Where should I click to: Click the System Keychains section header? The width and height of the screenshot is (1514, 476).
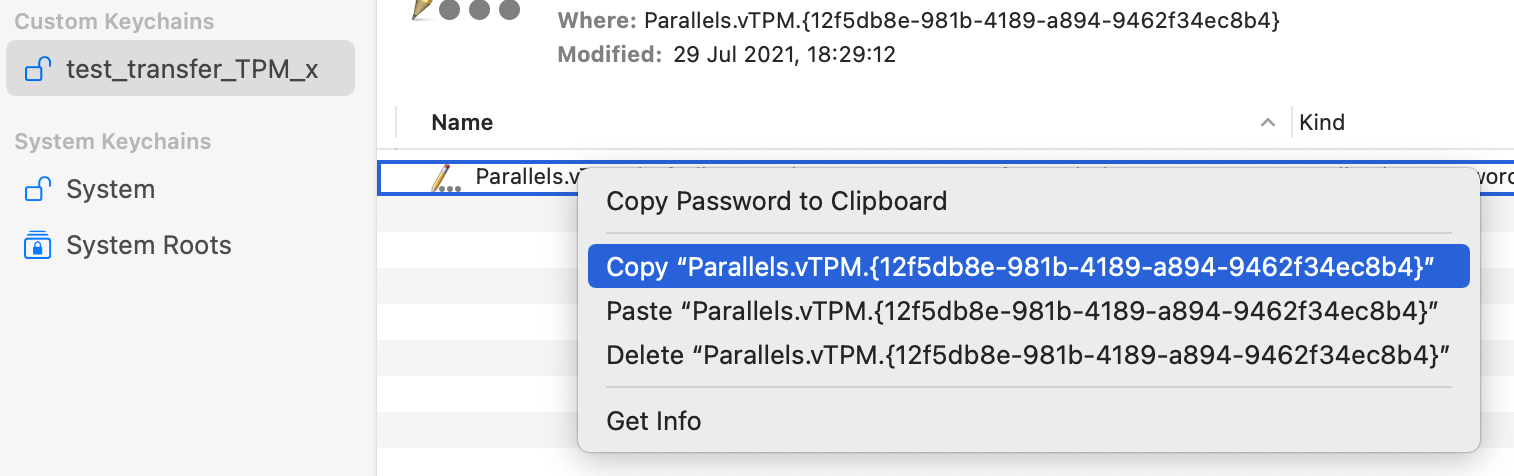pos(112,141)
